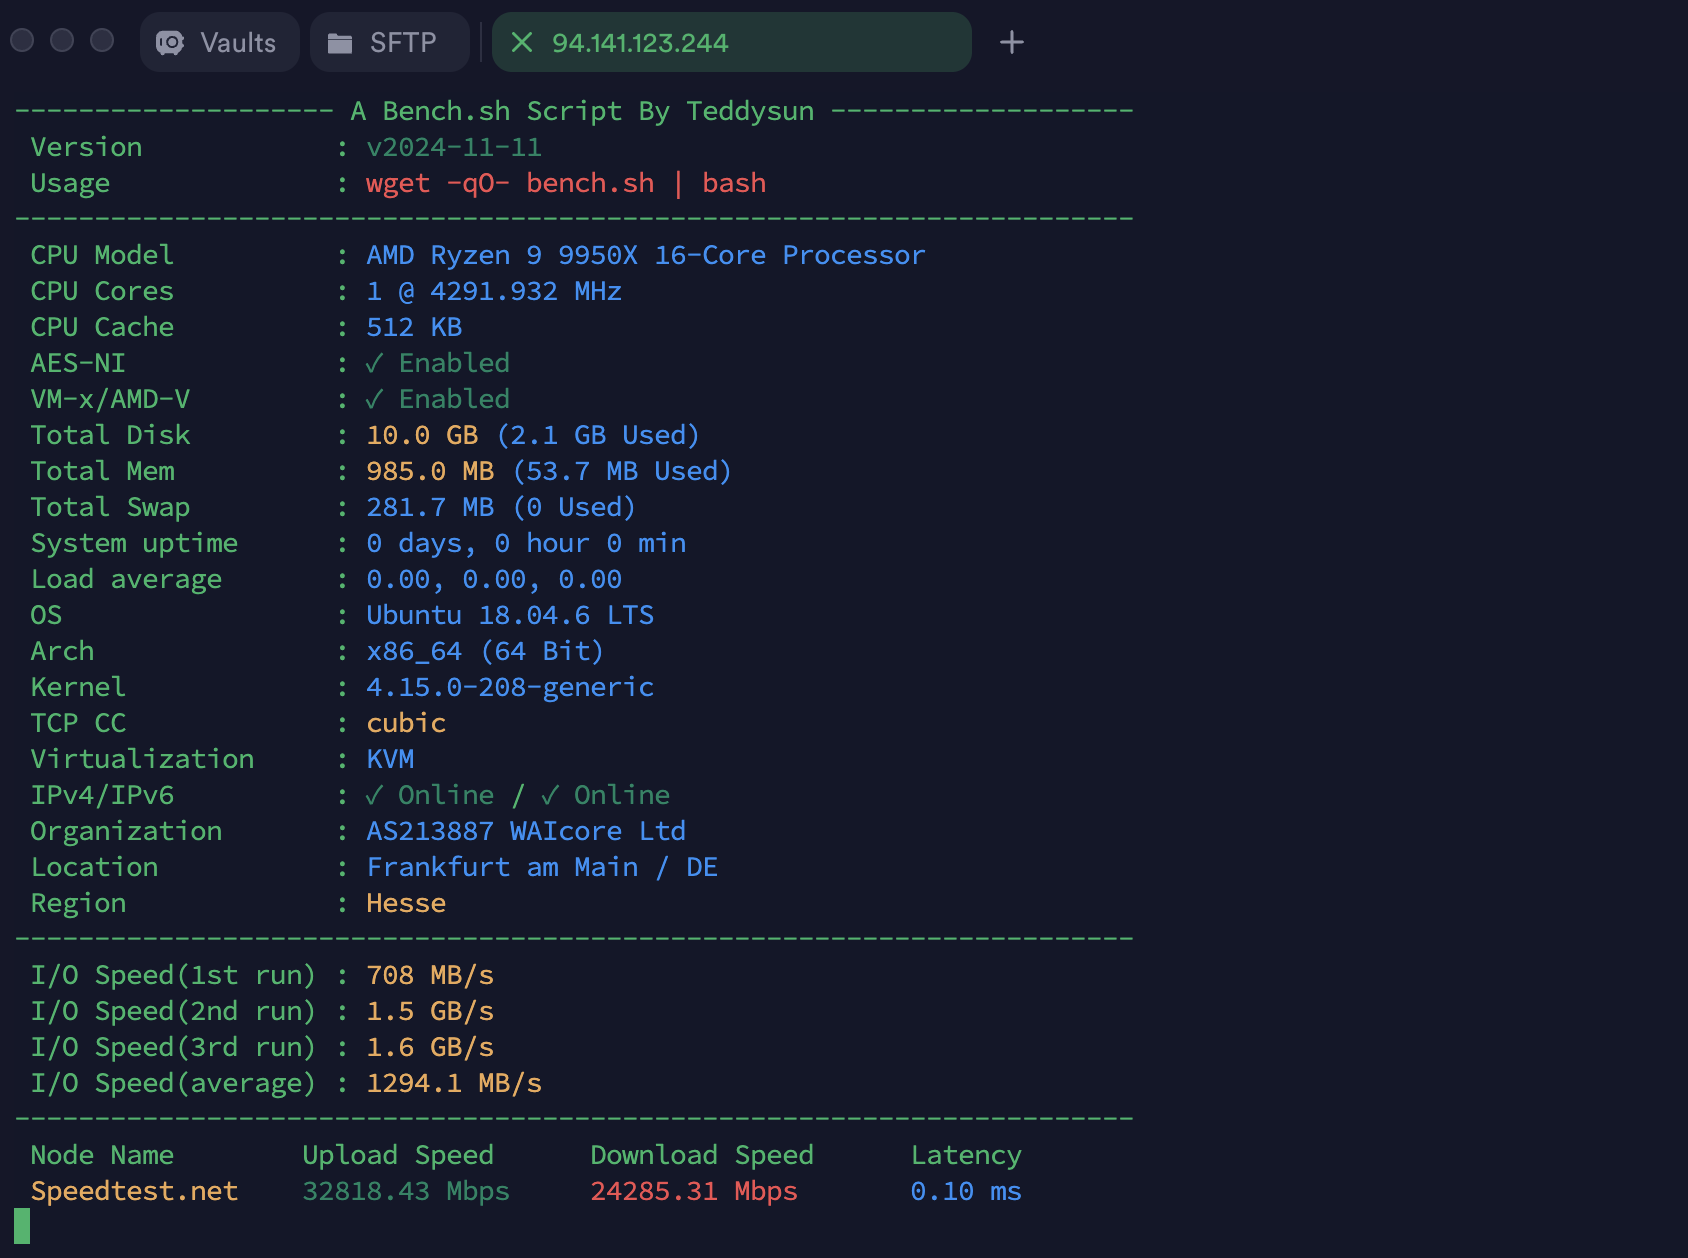Screen dimensions: 1688x1258
Task: Click the 708 MB/s first run speed
Action: pyautogui.click(x=430, y=975)
